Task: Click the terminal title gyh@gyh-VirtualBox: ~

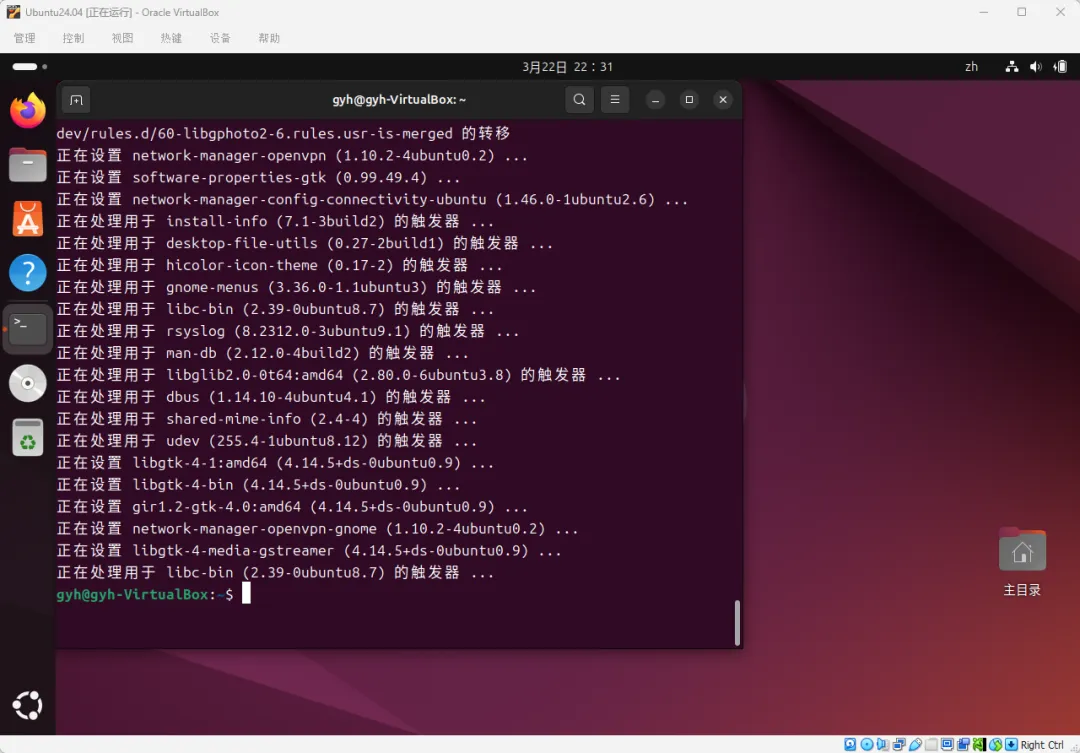Action: pos(399,100)
